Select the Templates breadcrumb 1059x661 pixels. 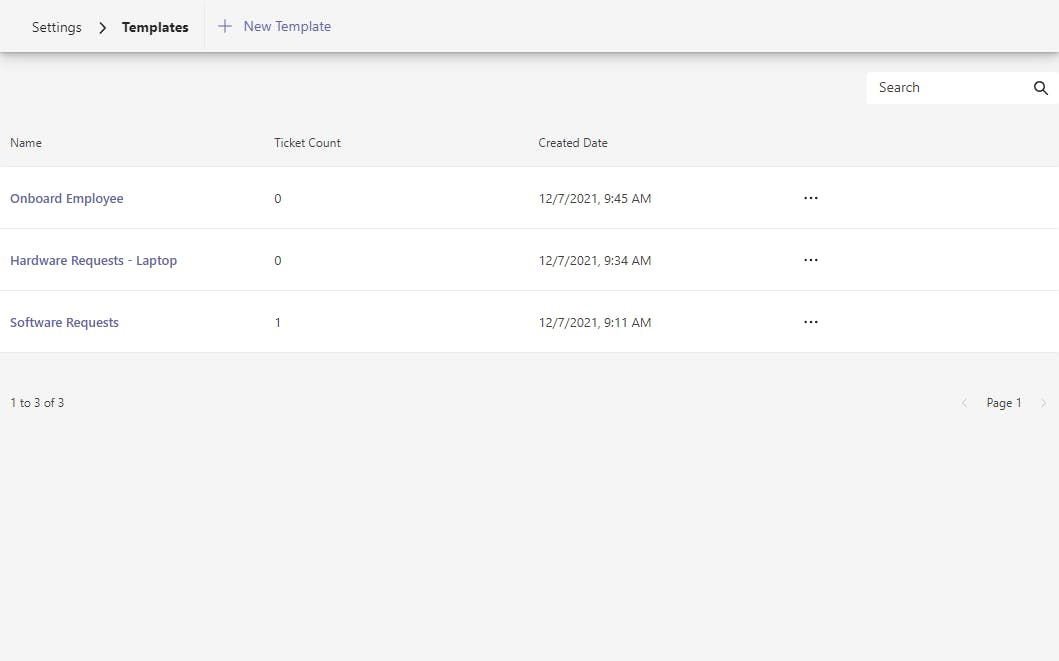click(x=155, y=27)
